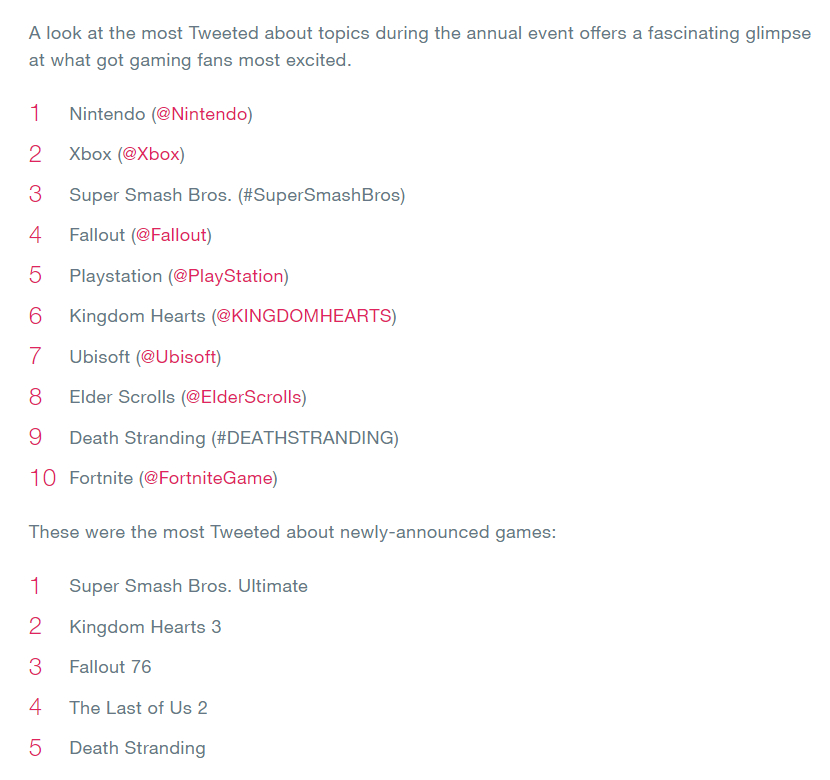The width and height of the screenshot is (830, 780).
Task: Click the #SuperSmashBros hashtag text
Action: (x=322, y=195)
